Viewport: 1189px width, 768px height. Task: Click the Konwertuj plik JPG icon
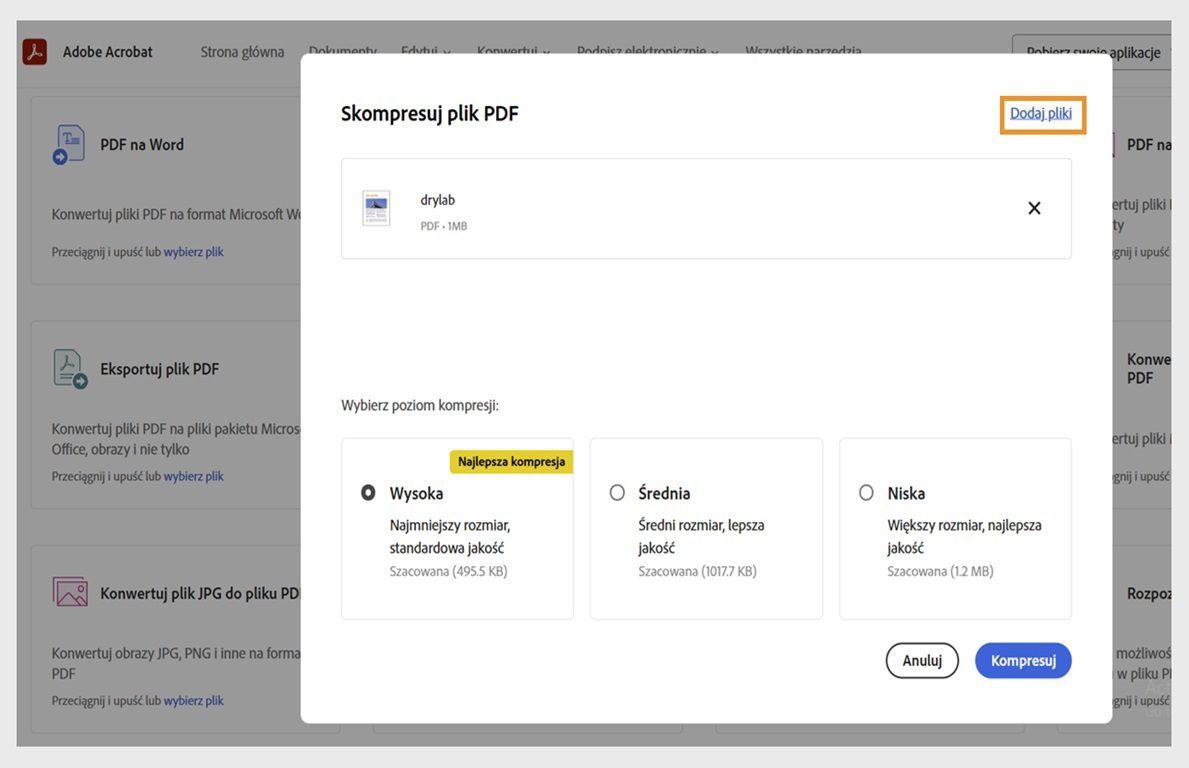click(70, 592)
